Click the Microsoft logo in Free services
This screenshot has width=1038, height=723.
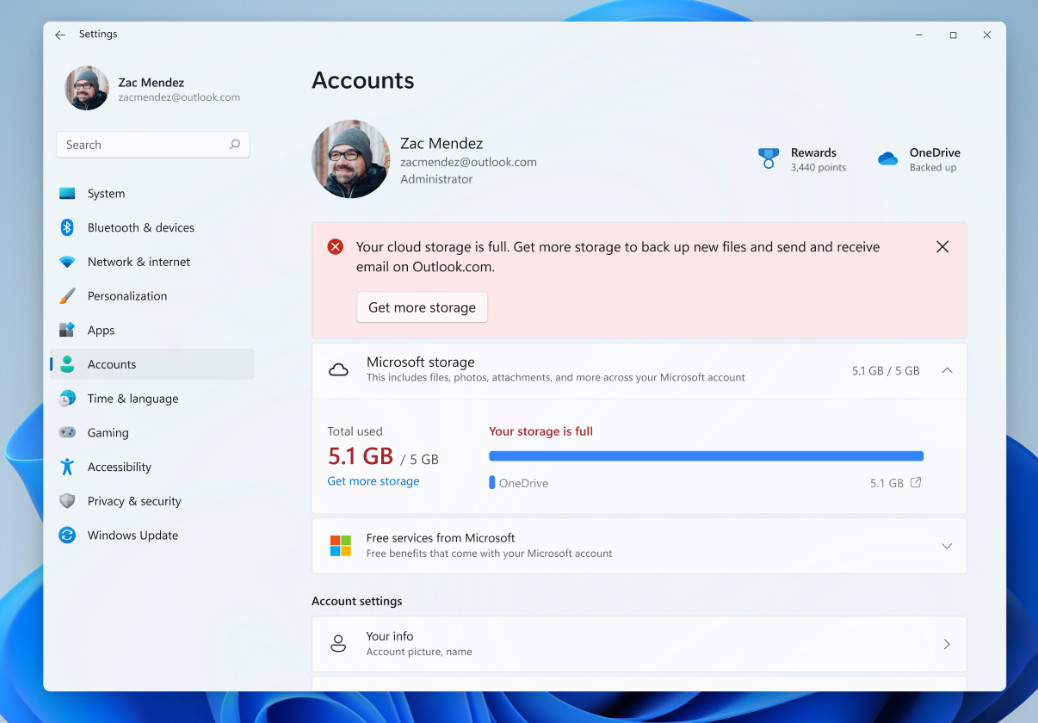(x=340, y=546)
